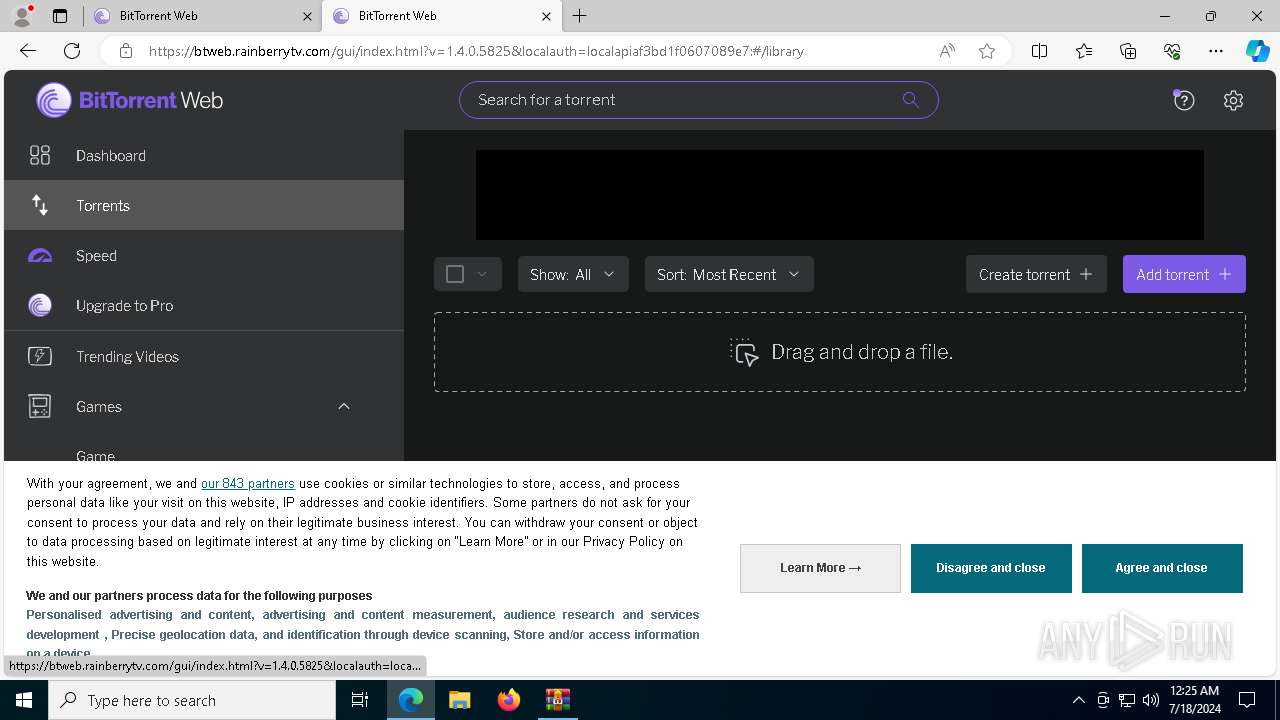Click the Add torrent button
The height and width of the screenshot is (720, 1280).
pyautogui.click(x=1184, y=274)
